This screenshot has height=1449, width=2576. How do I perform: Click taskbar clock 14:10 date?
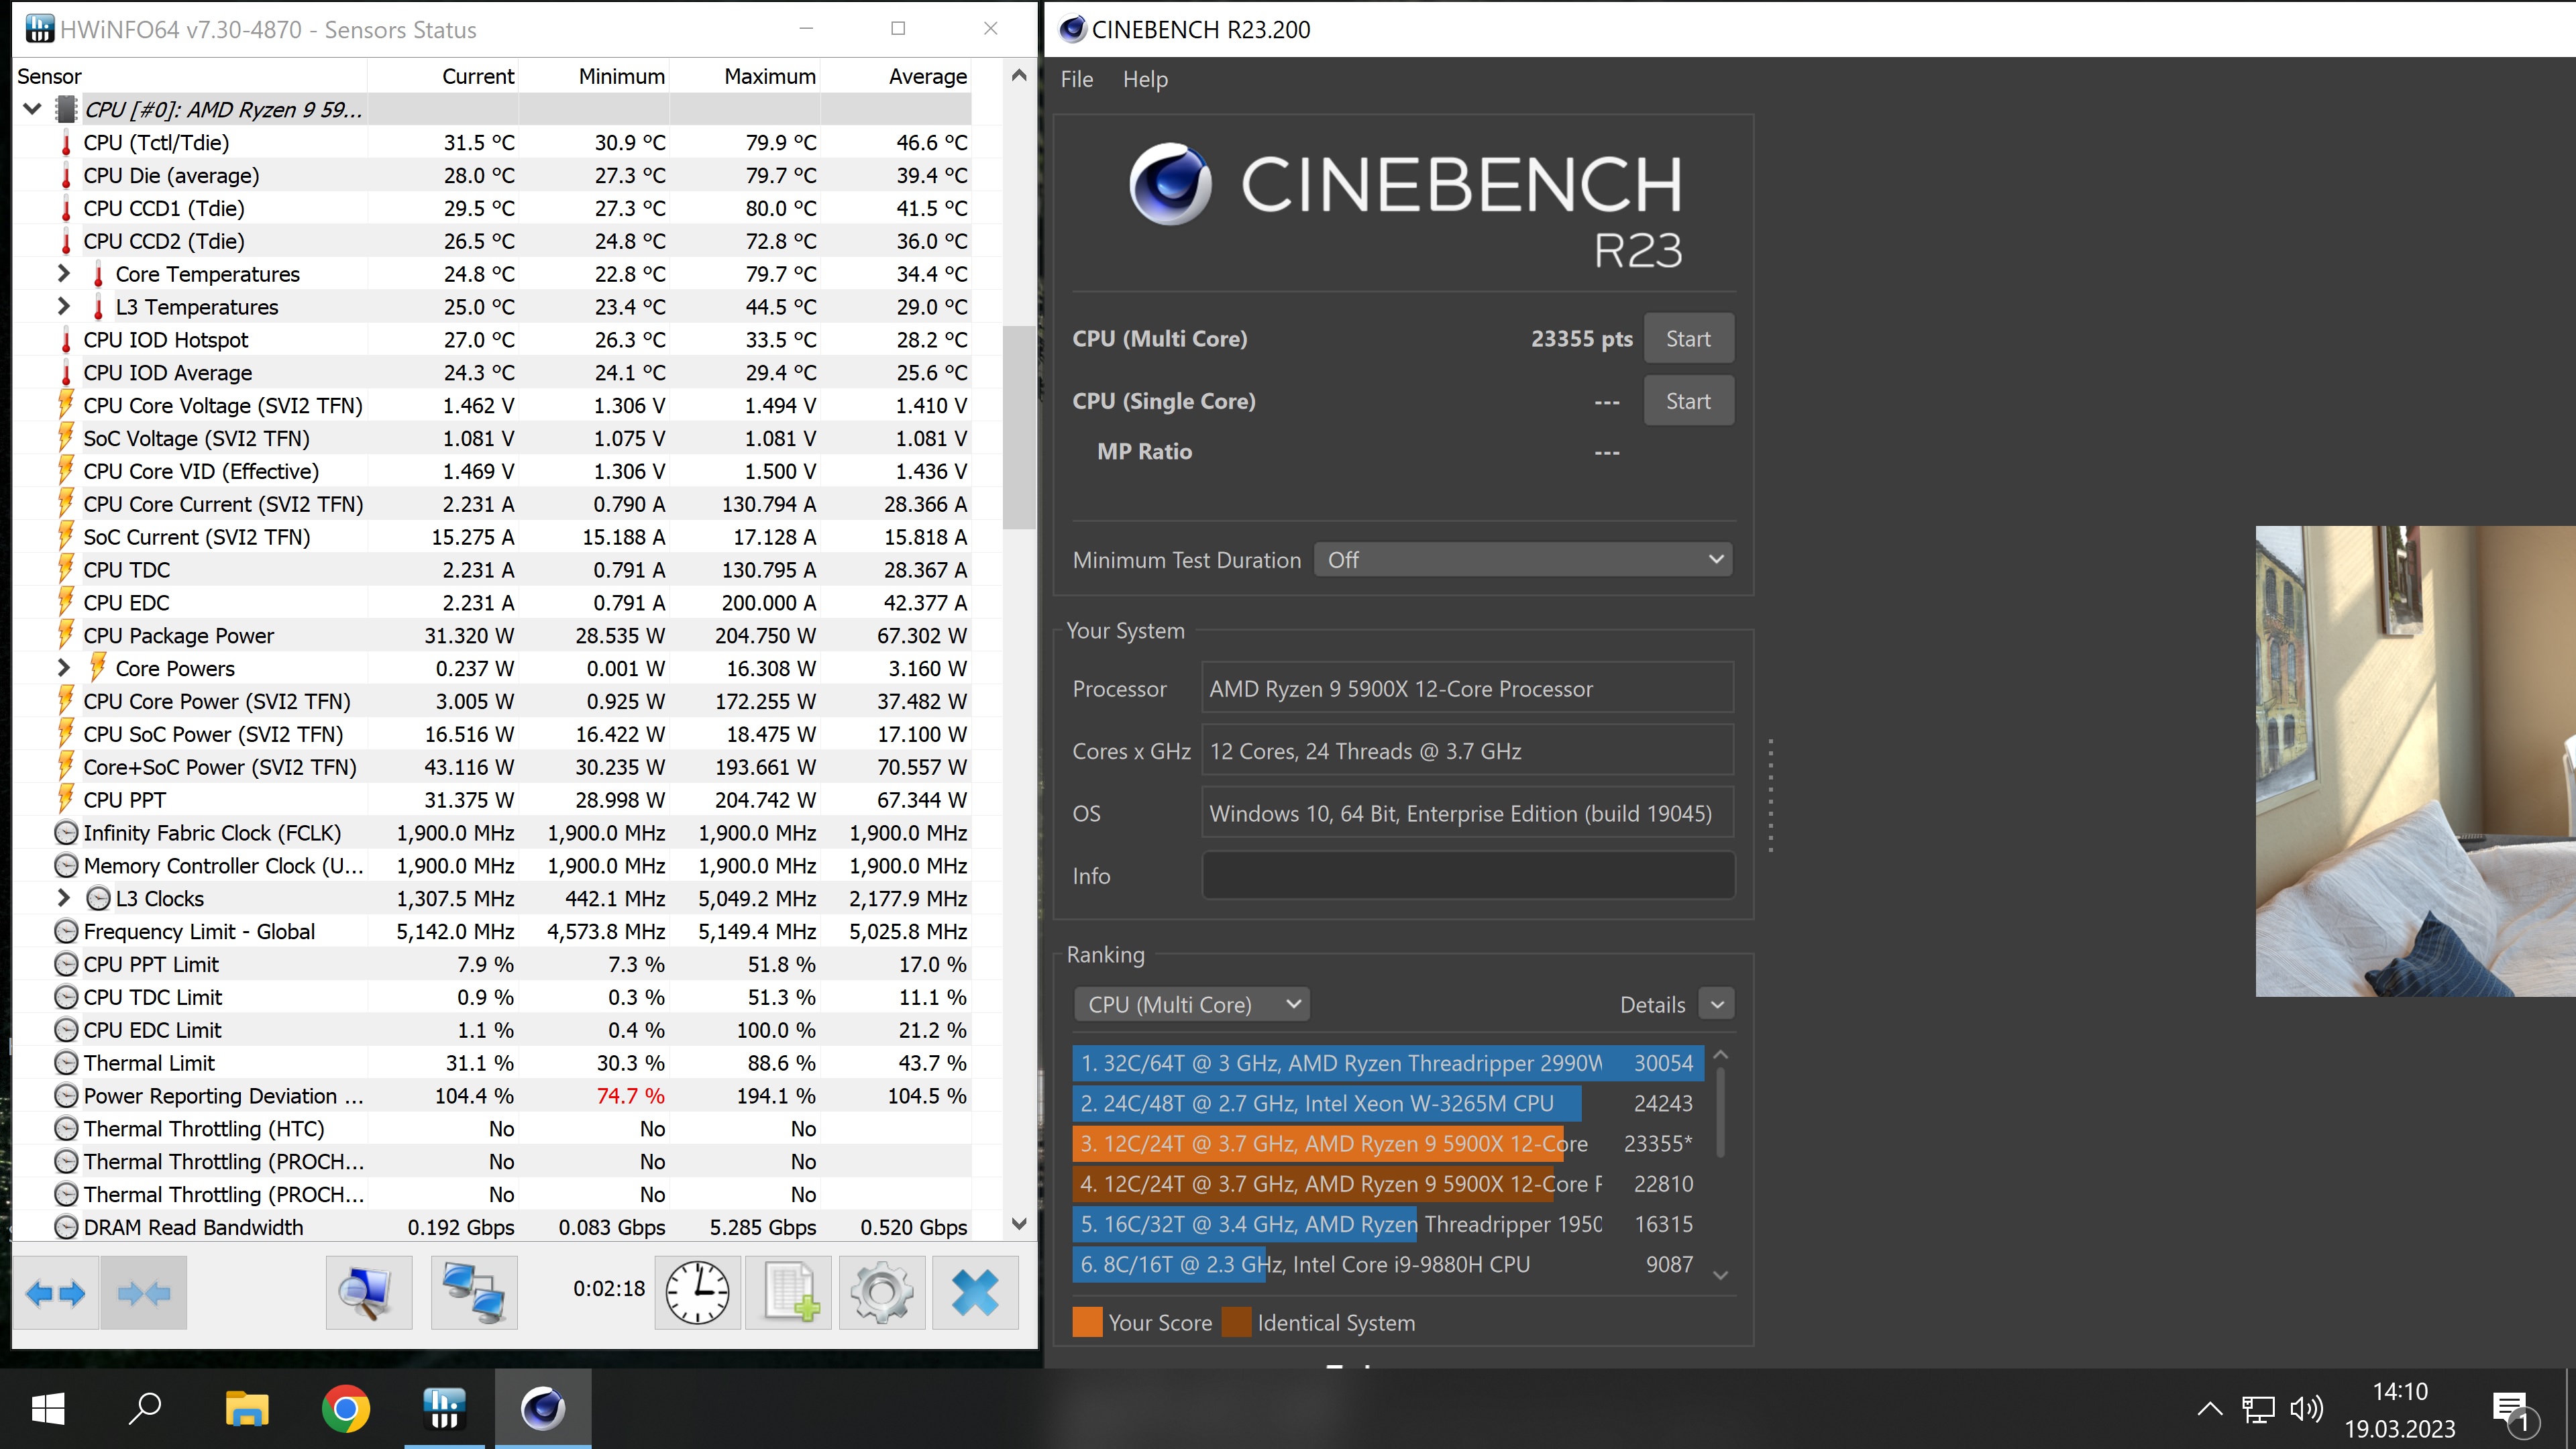(x=2400, y=1410)
